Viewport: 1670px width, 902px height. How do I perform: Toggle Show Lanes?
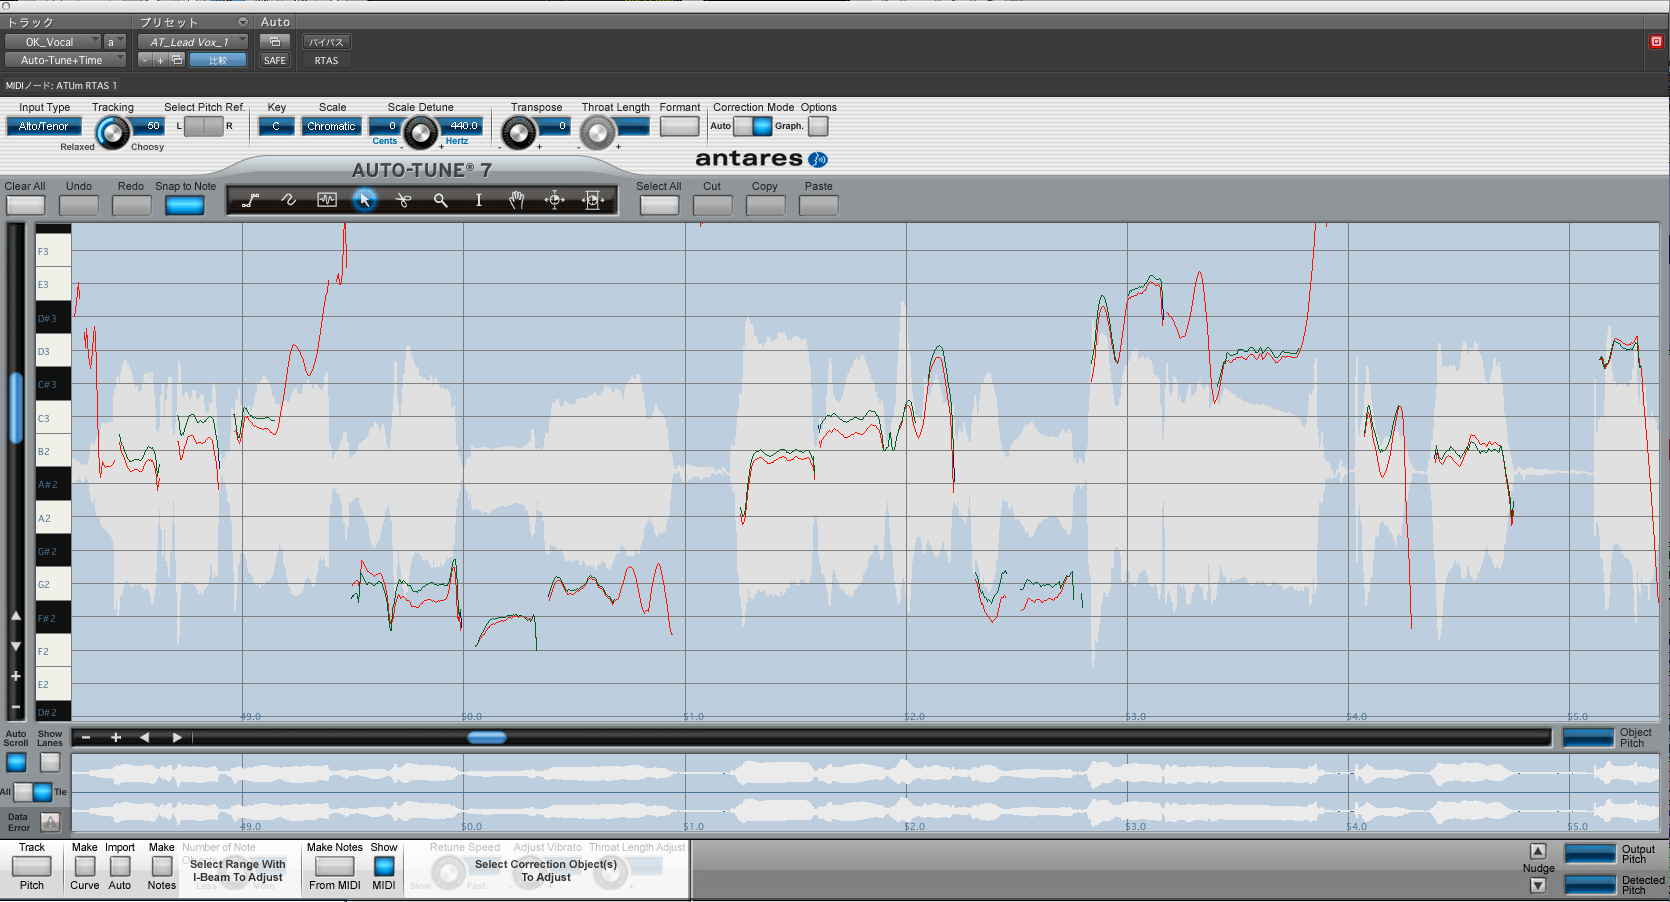coord(50,762)
